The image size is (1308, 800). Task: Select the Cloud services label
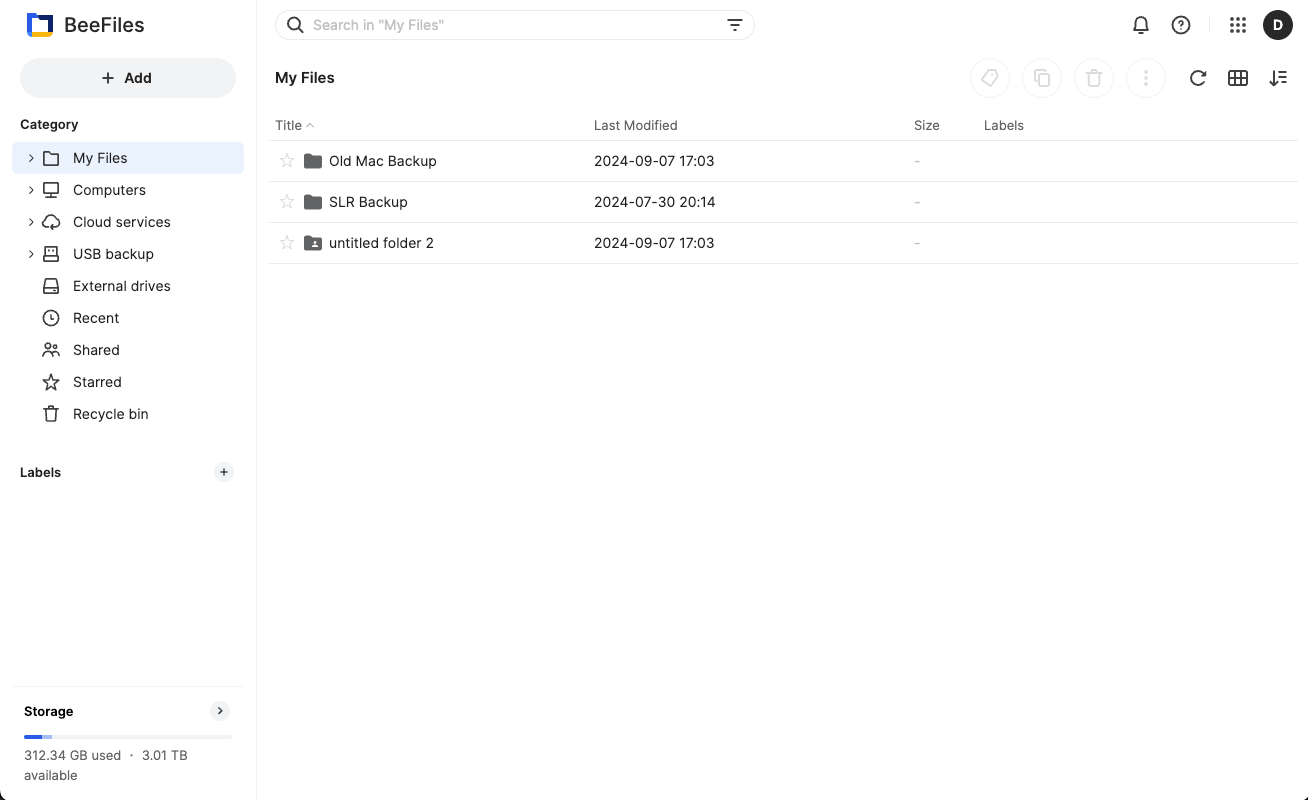tap(122, 222)
